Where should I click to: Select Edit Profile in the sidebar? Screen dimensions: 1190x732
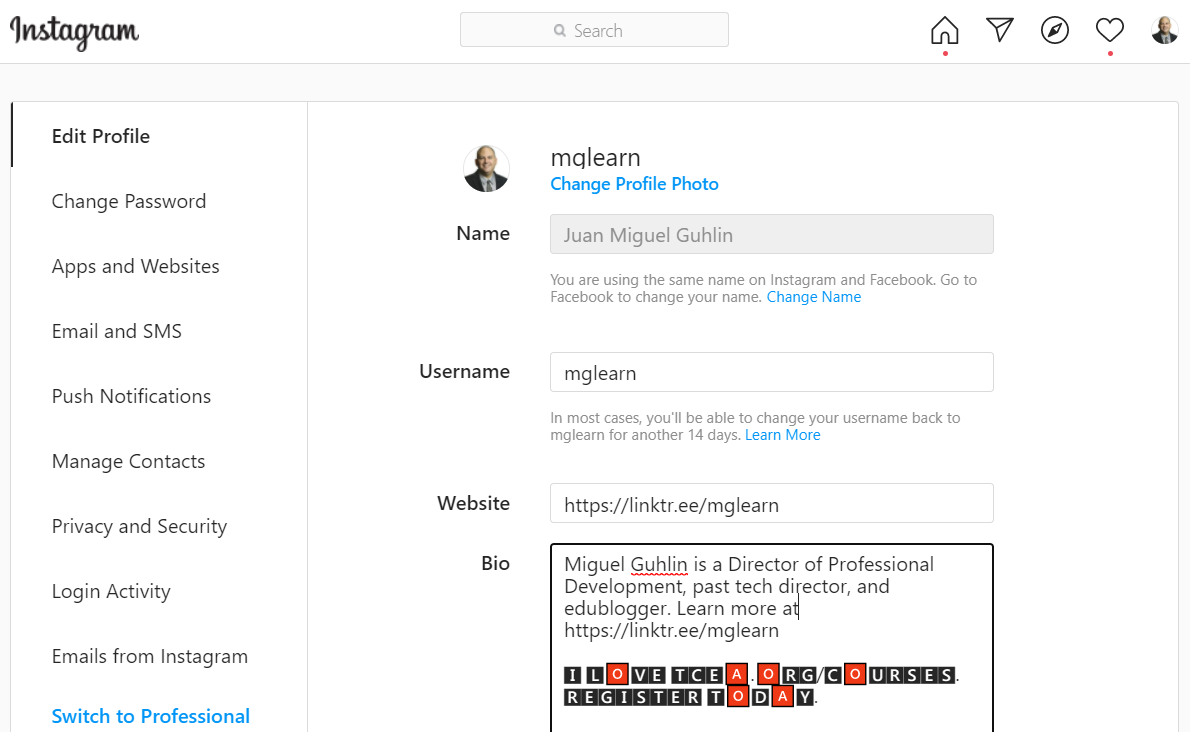point(101,137)
